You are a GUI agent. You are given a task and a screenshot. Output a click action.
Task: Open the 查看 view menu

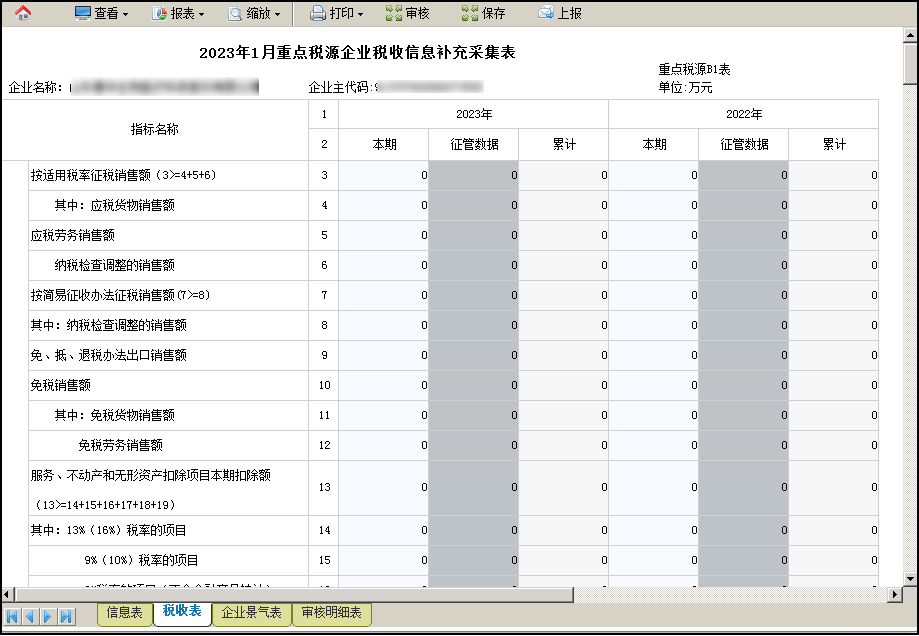[101, 13]
